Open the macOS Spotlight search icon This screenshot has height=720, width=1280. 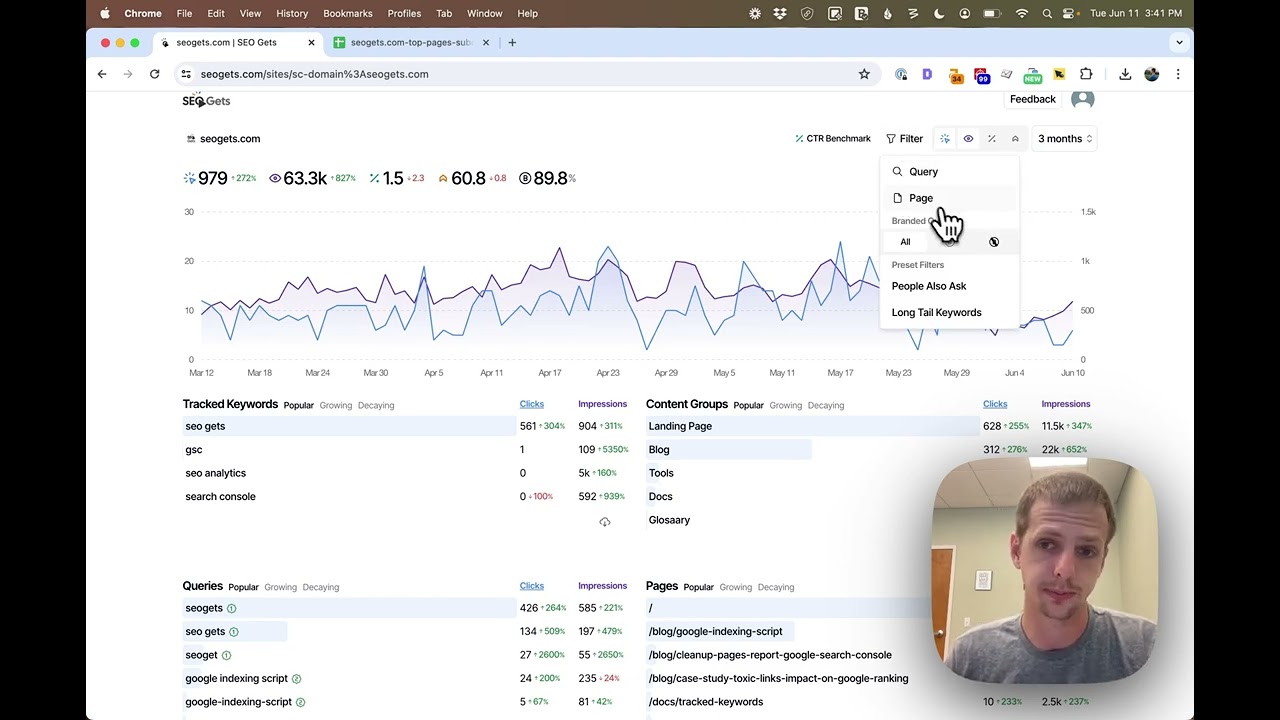(1047, 14)
